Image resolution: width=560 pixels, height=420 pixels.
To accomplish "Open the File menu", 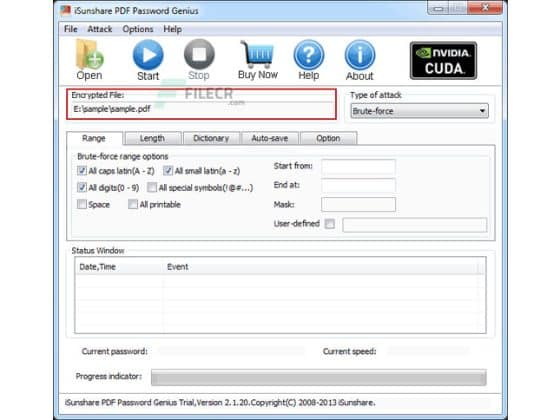I will click(70, 29).
